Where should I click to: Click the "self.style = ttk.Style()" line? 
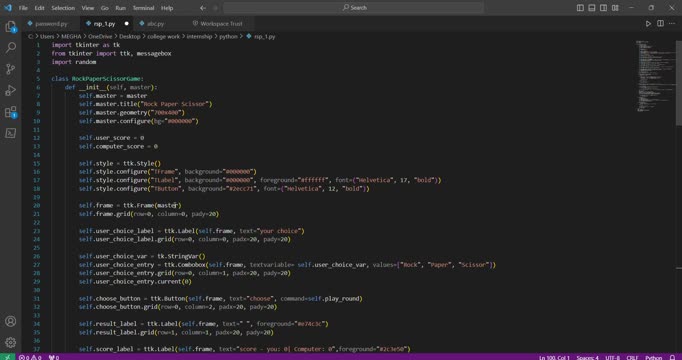coord(120,163)
